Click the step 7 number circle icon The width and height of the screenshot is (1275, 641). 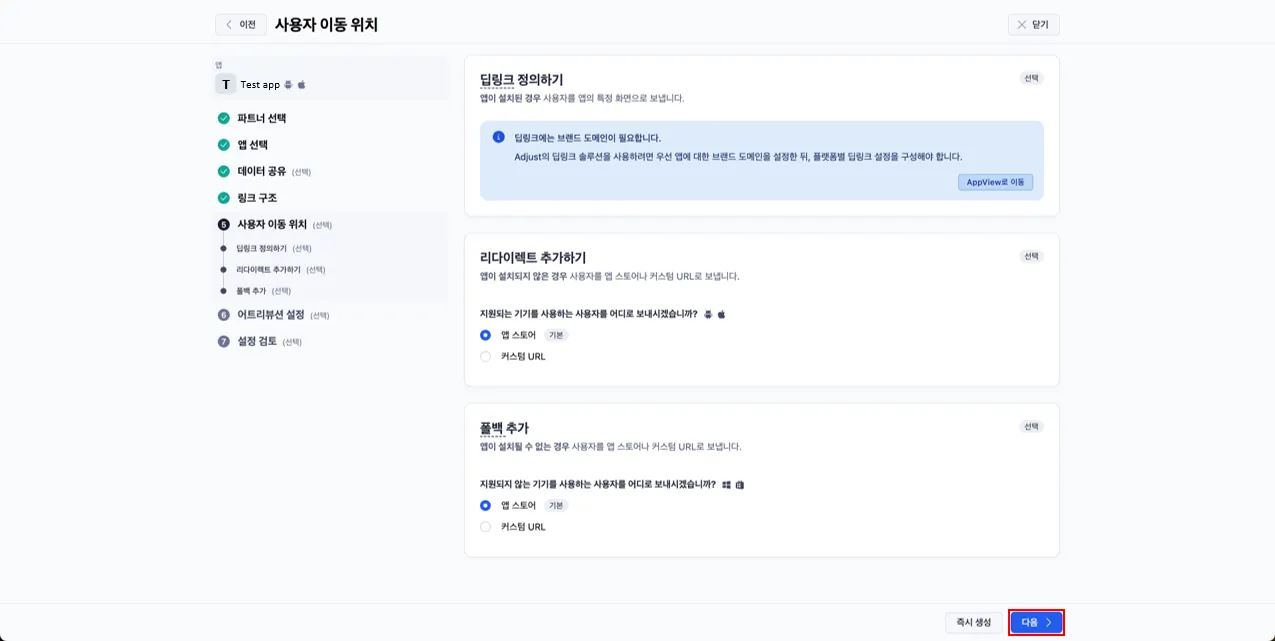[x=224, y=341]
